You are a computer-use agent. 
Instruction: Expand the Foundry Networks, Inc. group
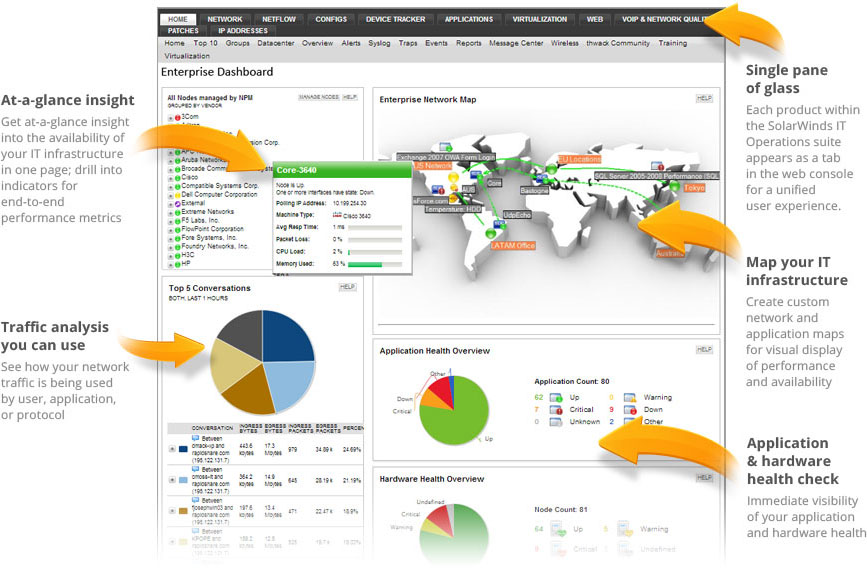(x=171, y=247)
